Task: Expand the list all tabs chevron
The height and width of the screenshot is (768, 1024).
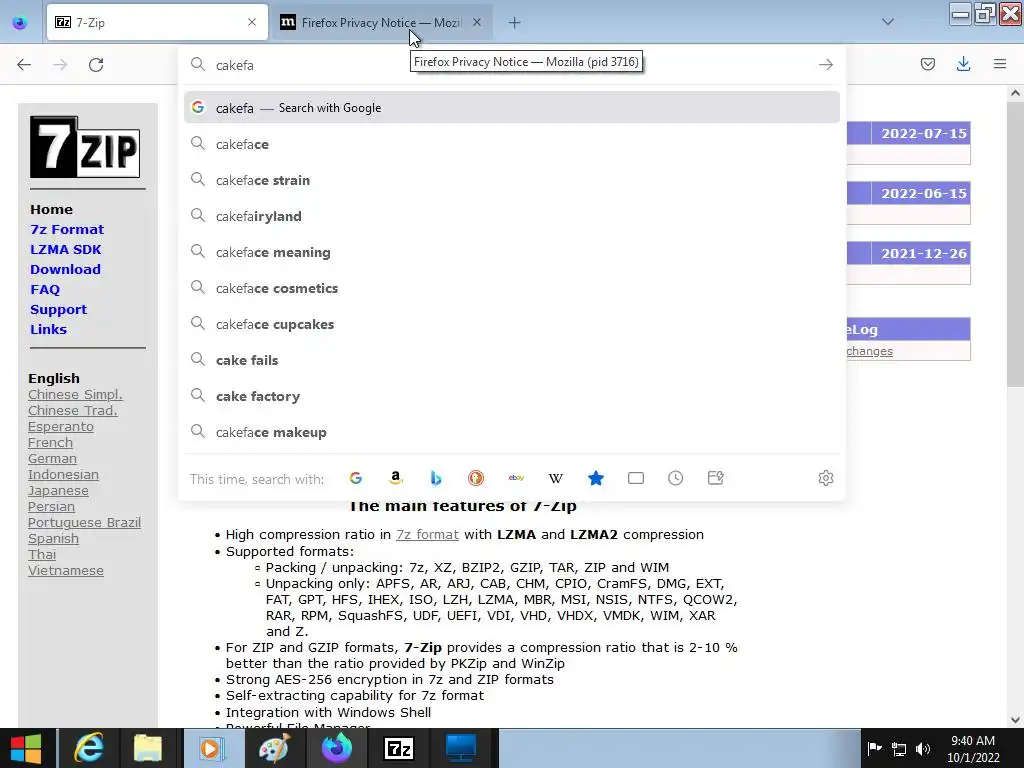Action: [x=888, y=22]
